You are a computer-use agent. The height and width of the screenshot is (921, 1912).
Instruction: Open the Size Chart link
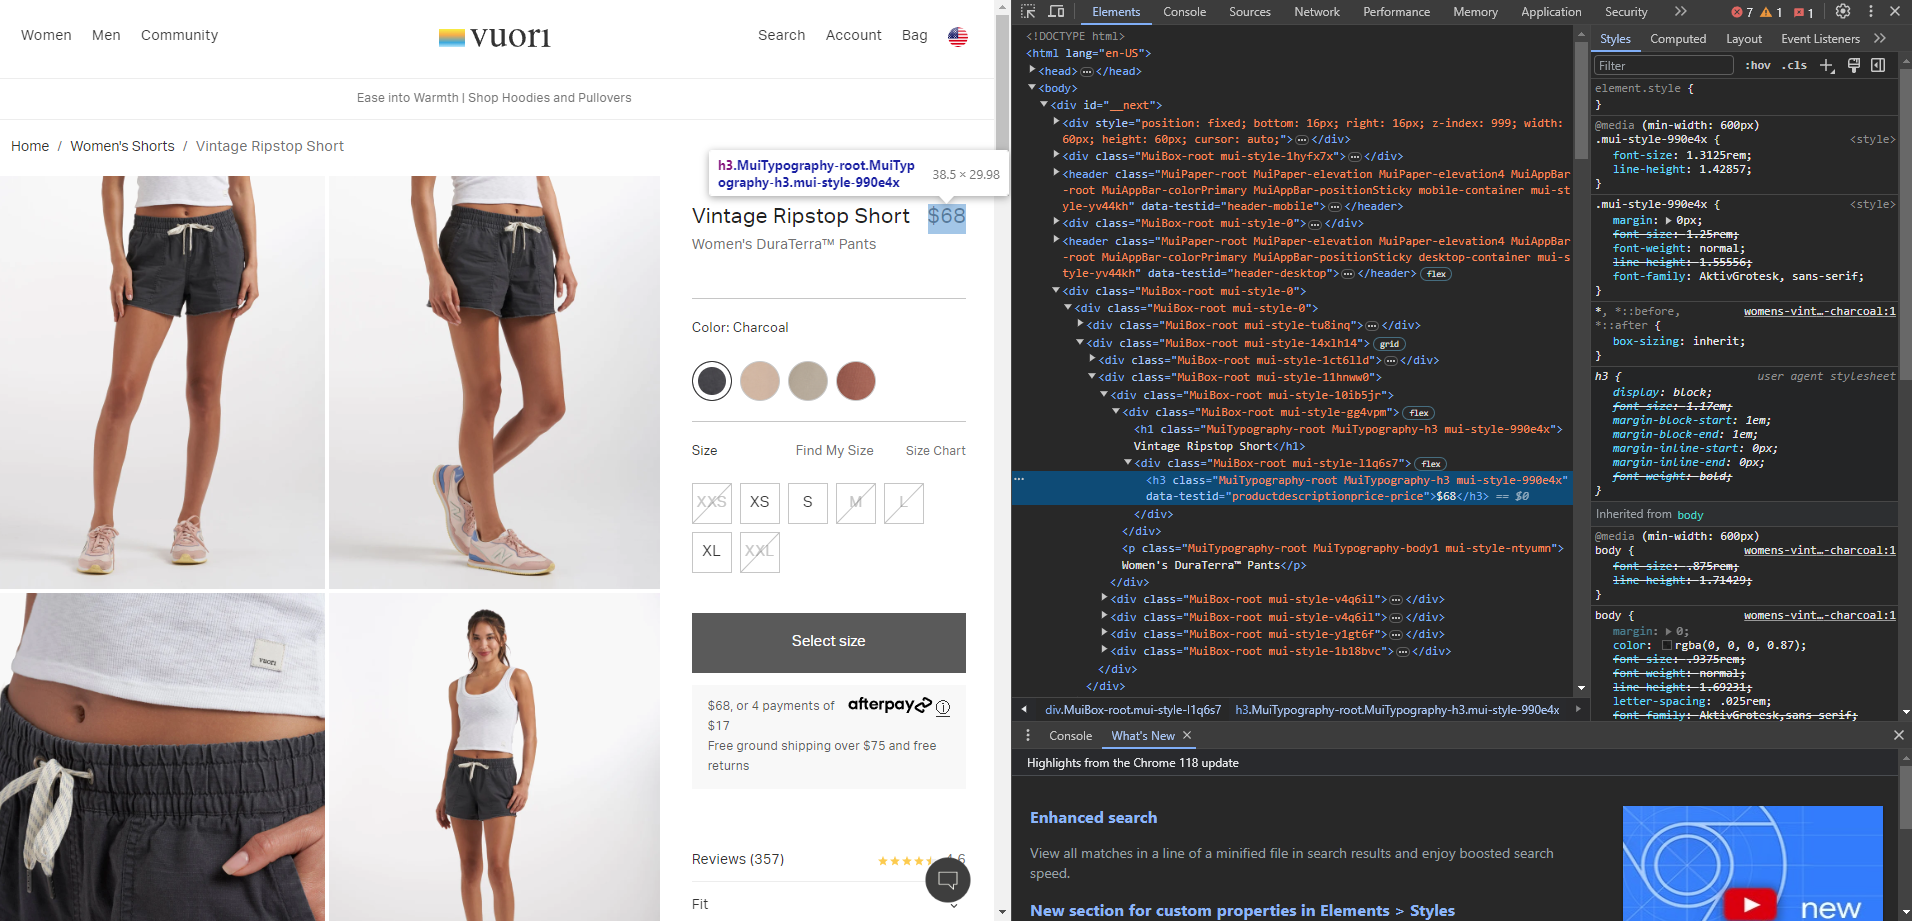click(x=934, y=450)
